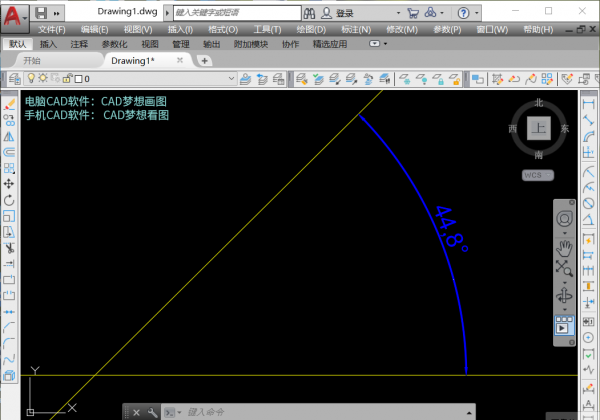This screenshot has height=420, width=600.
Task: Open the sign-in 登录 dropdown
Action: 398,13
